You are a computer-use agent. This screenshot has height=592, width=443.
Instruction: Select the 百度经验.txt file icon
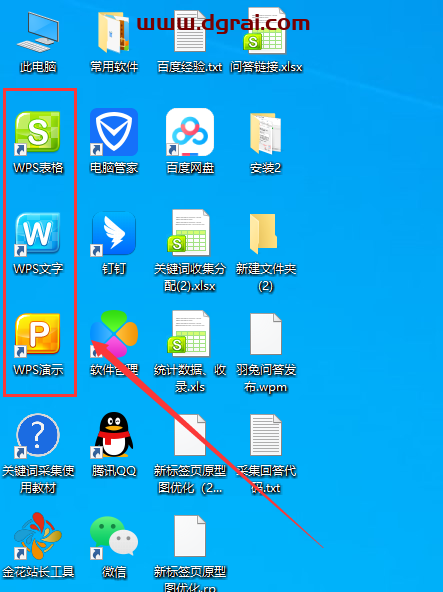tap(190, 32)
